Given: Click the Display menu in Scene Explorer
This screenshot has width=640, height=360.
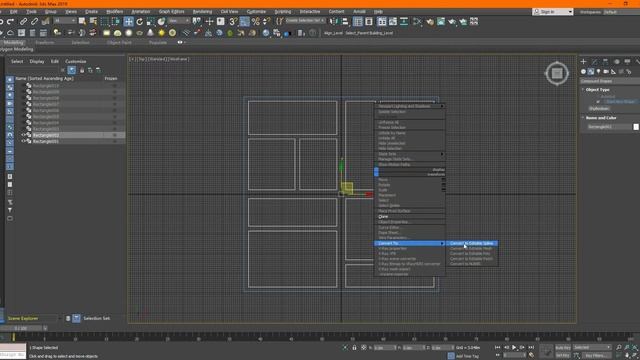Looking at the screenshot, I should click(x=37, y=61).
